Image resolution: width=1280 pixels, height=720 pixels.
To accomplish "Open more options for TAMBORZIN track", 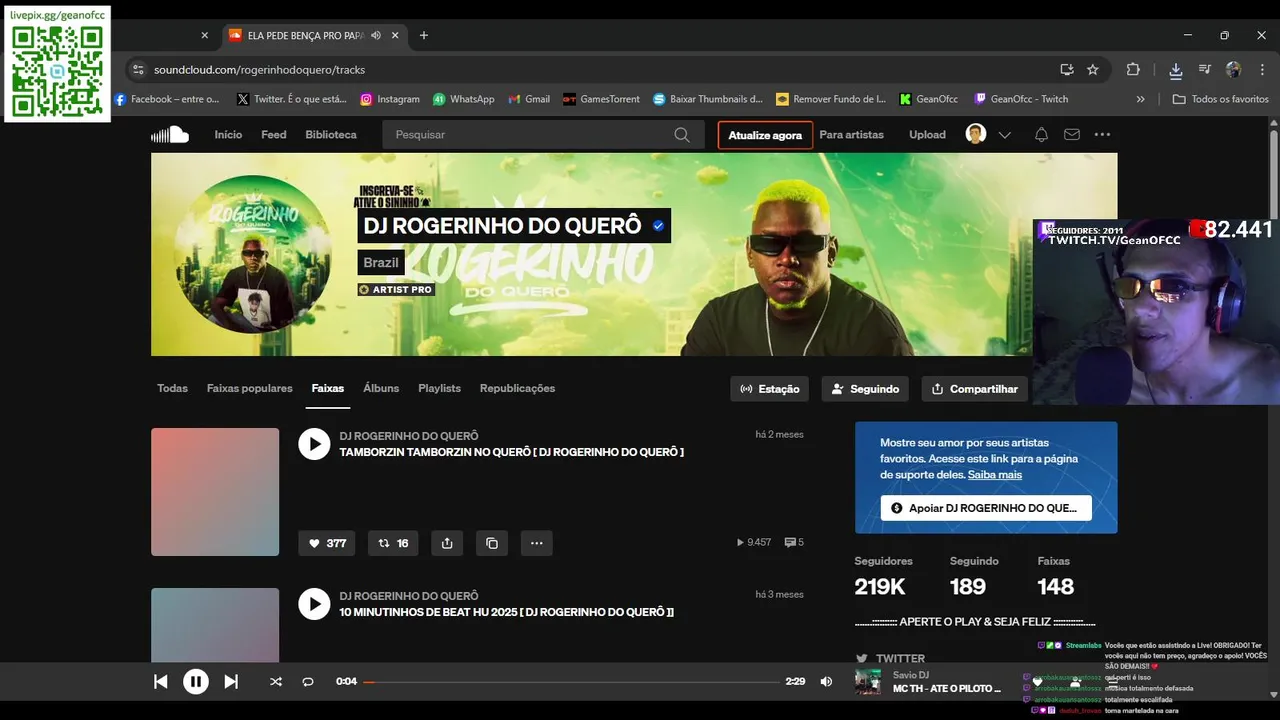I will coord(537,543).
